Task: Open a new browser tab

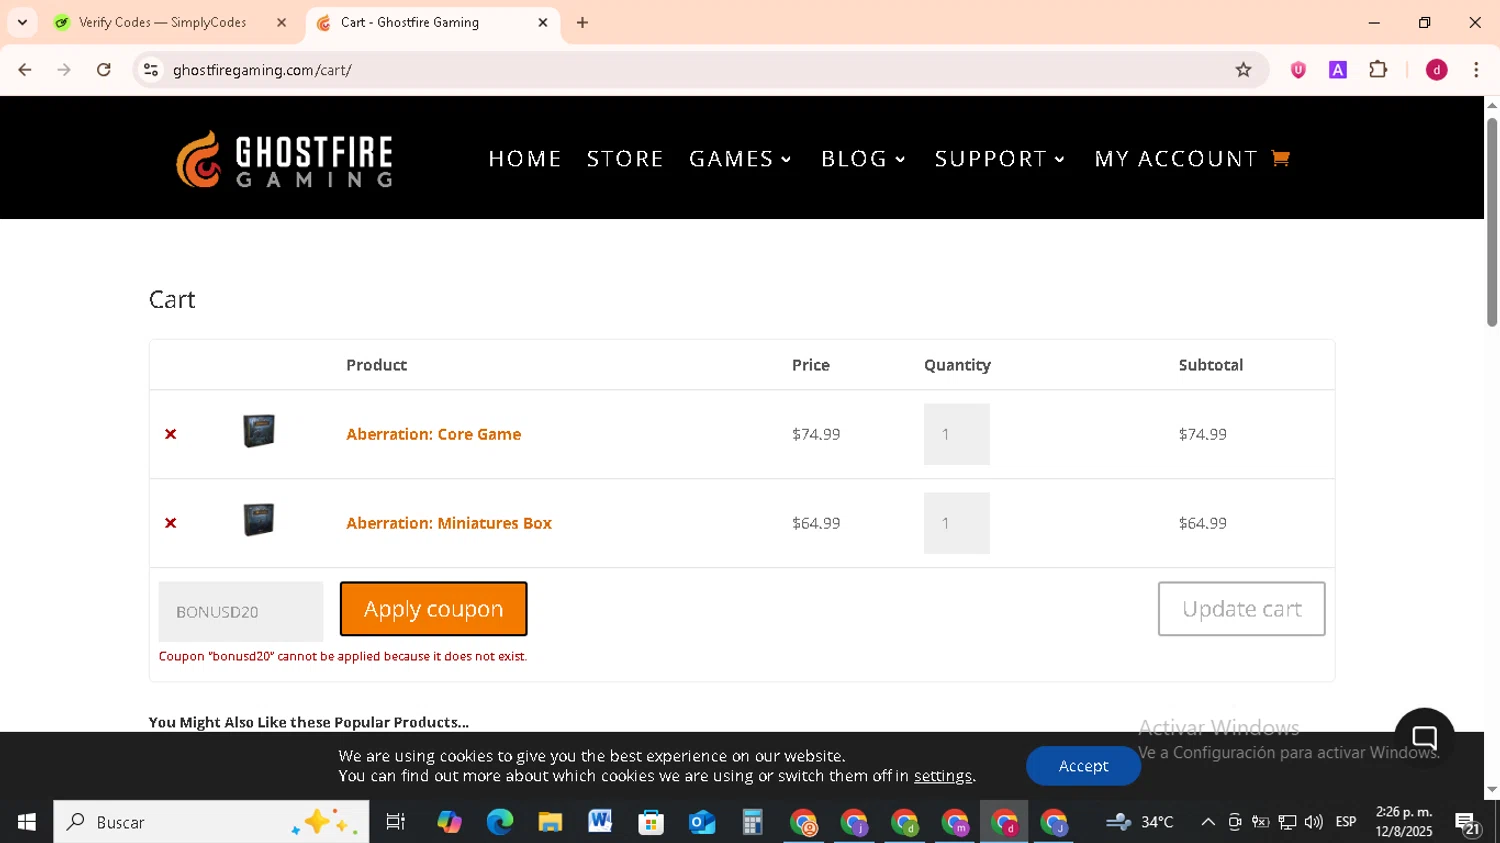Action: click(x=582, y=22)
